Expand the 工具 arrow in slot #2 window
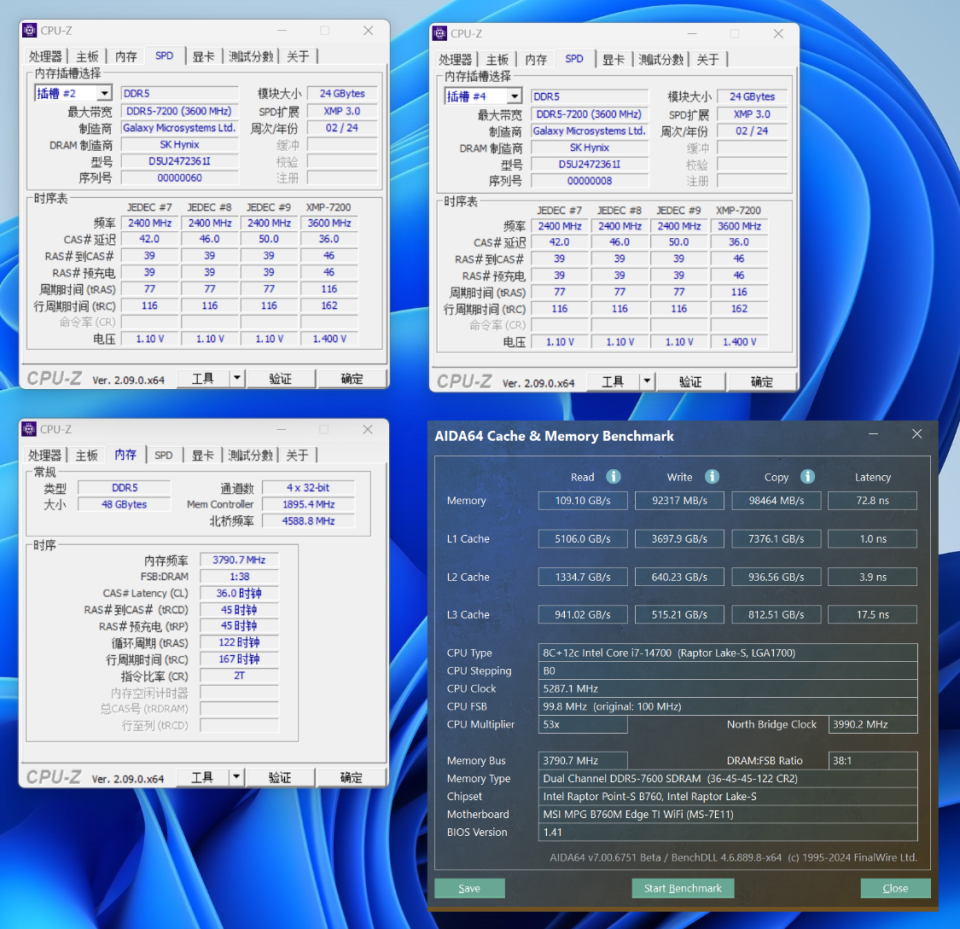 pyautogui.click(x=237, y=378)
